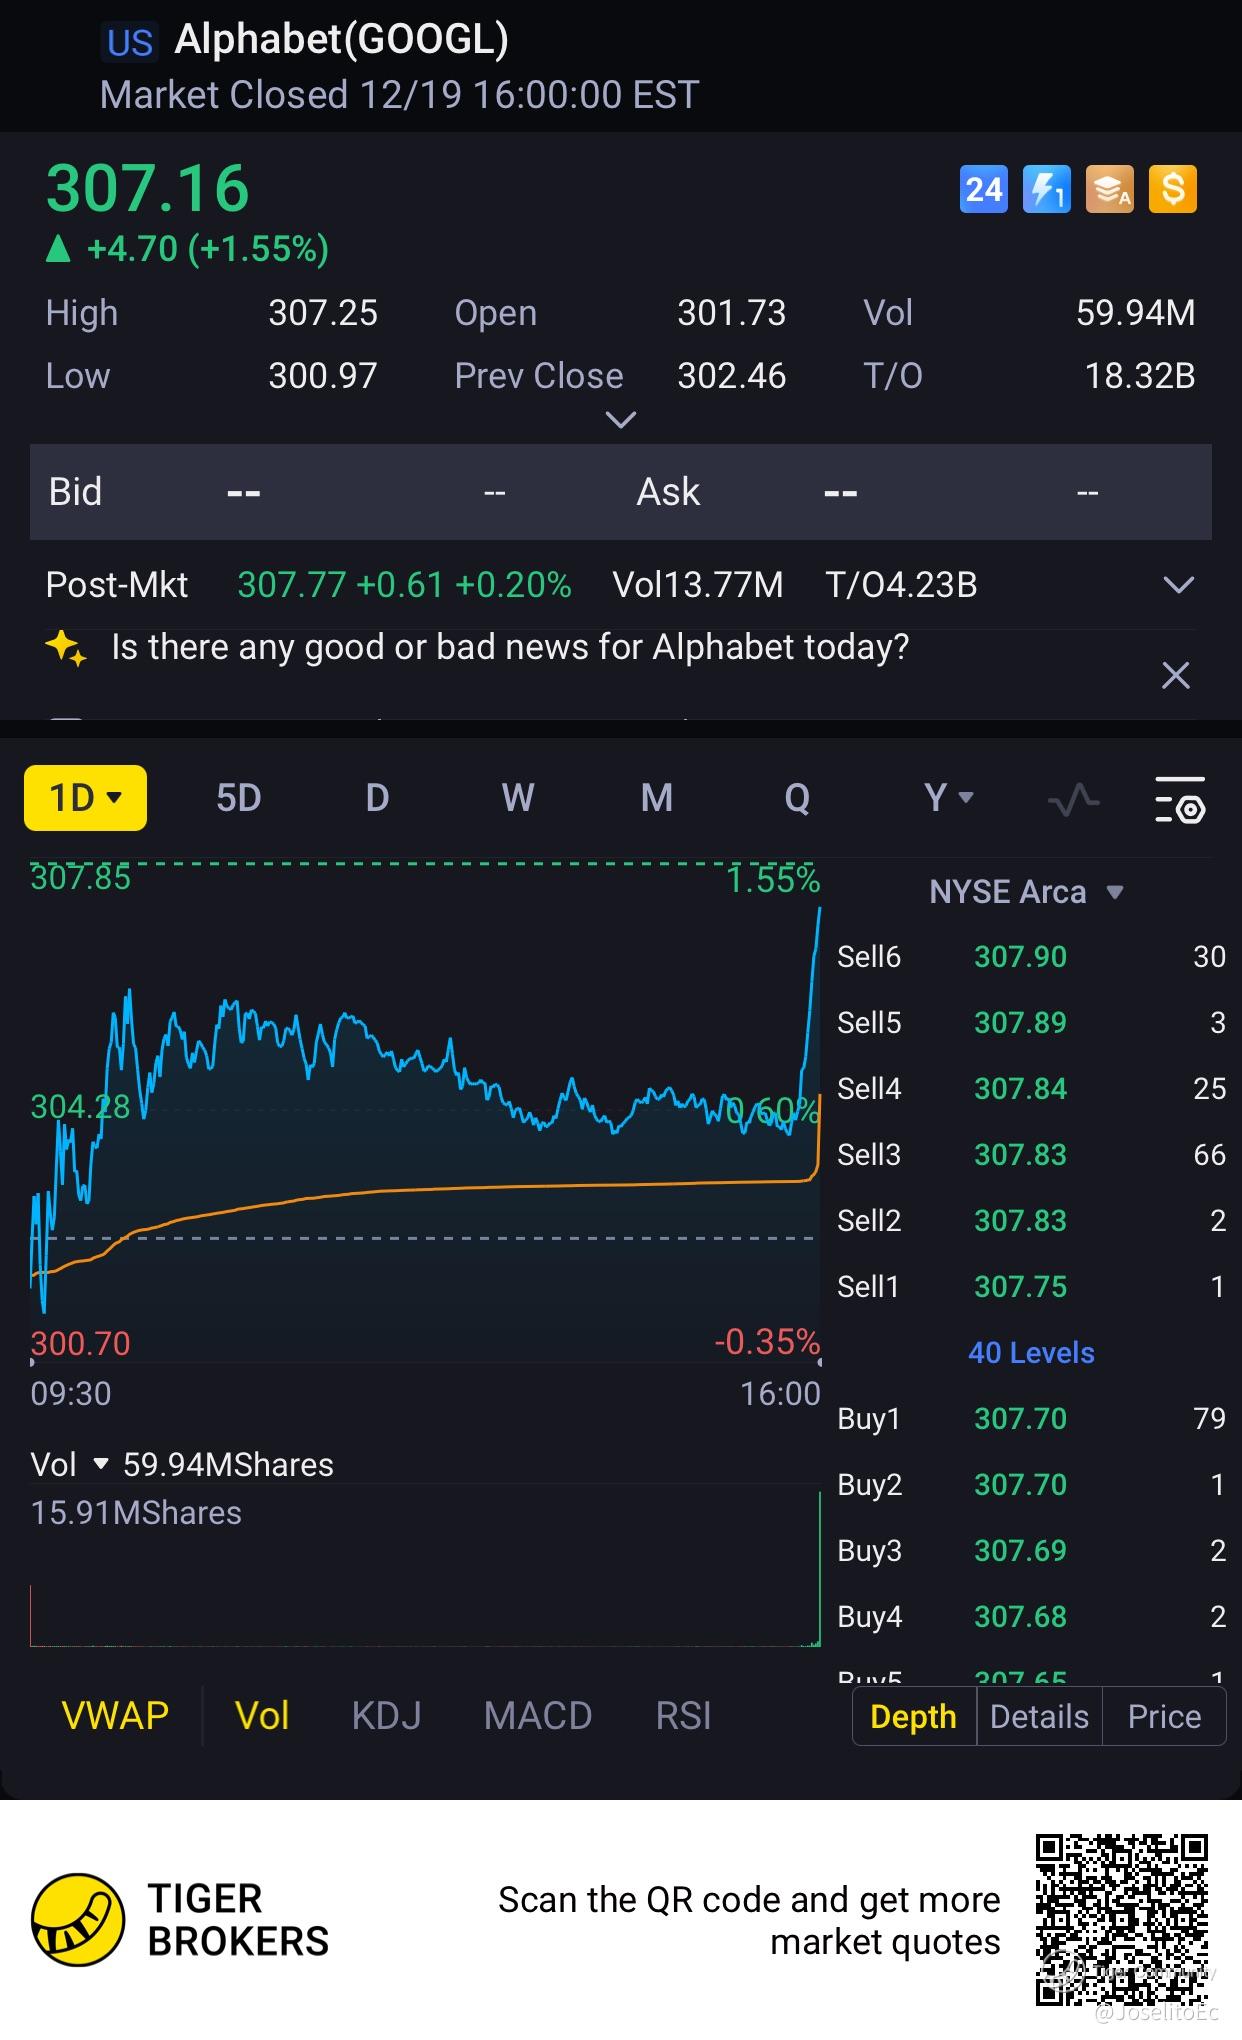This screenshot has width=1242, height=2040.
Task: Tap the Open 301.73 value
Action: click(x=732, y=313)
